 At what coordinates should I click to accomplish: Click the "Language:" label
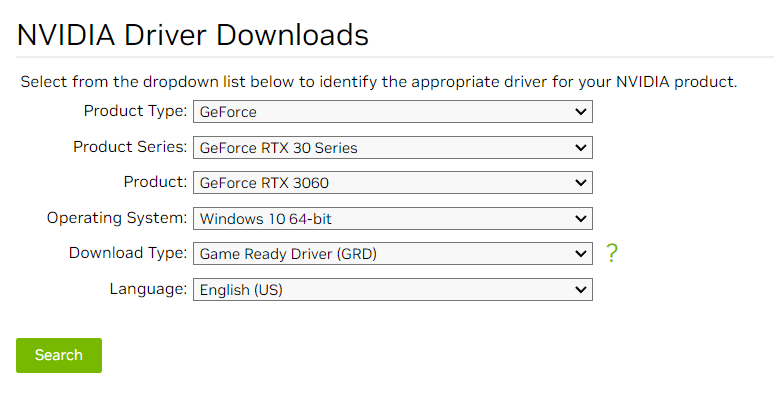(x=148, y=289)
